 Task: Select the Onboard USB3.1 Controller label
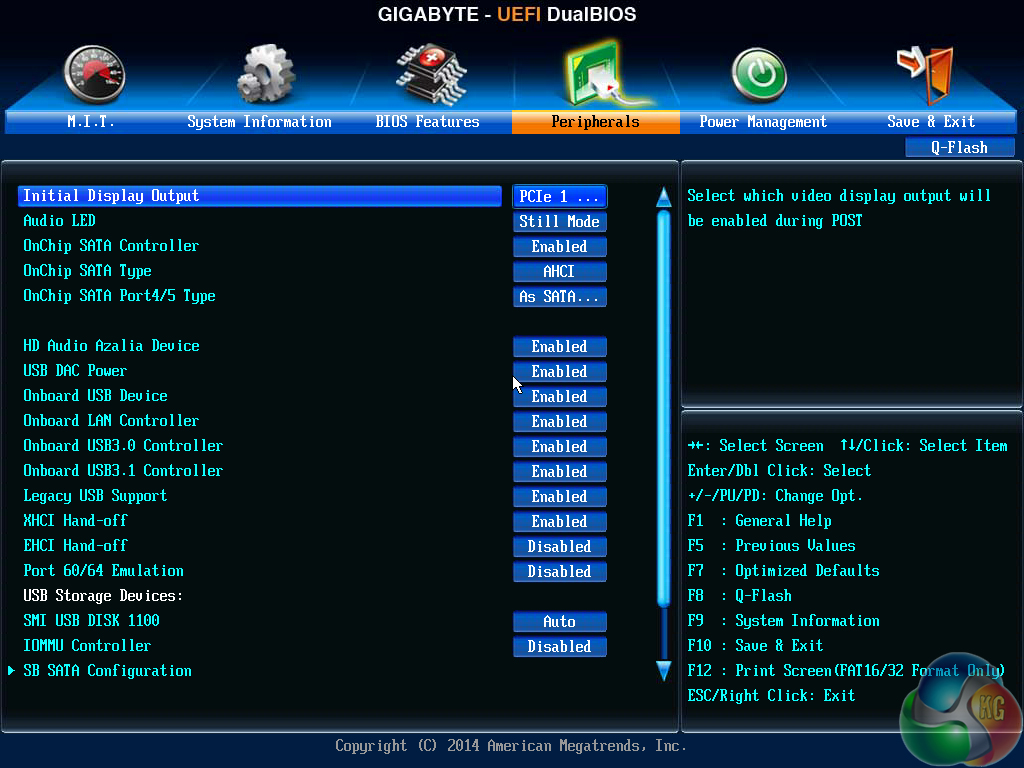point(123,470)
